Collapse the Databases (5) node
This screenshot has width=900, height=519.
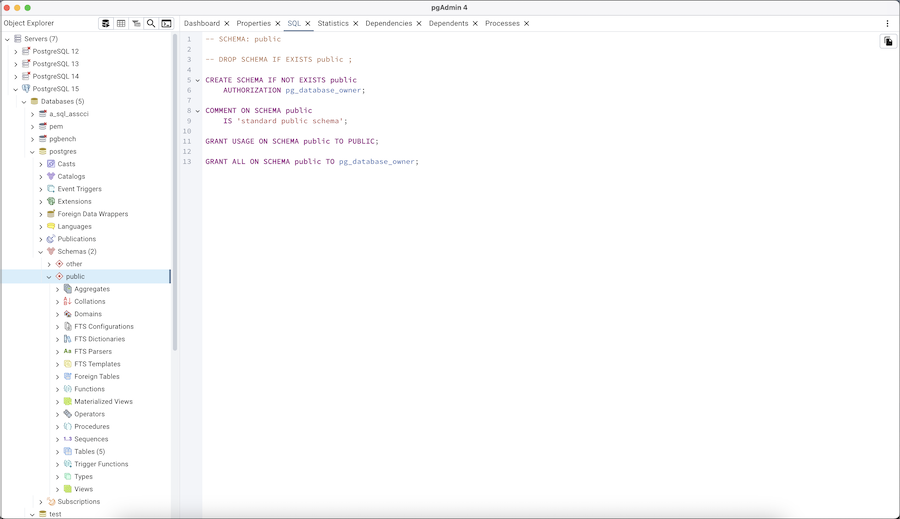click(x=24, y=102)
